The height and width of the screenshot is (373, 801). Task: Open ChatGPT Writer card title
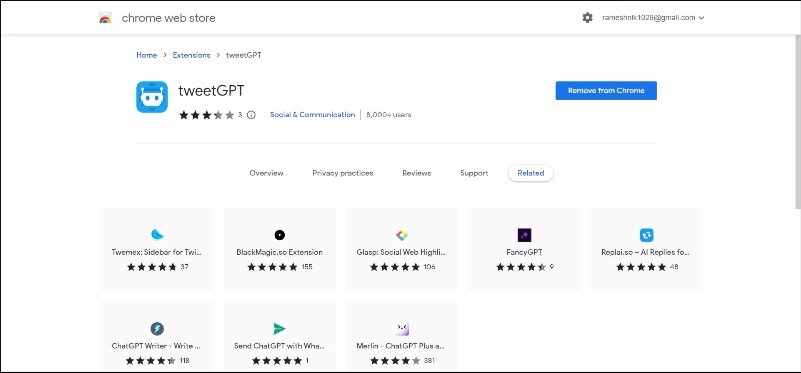157,345
